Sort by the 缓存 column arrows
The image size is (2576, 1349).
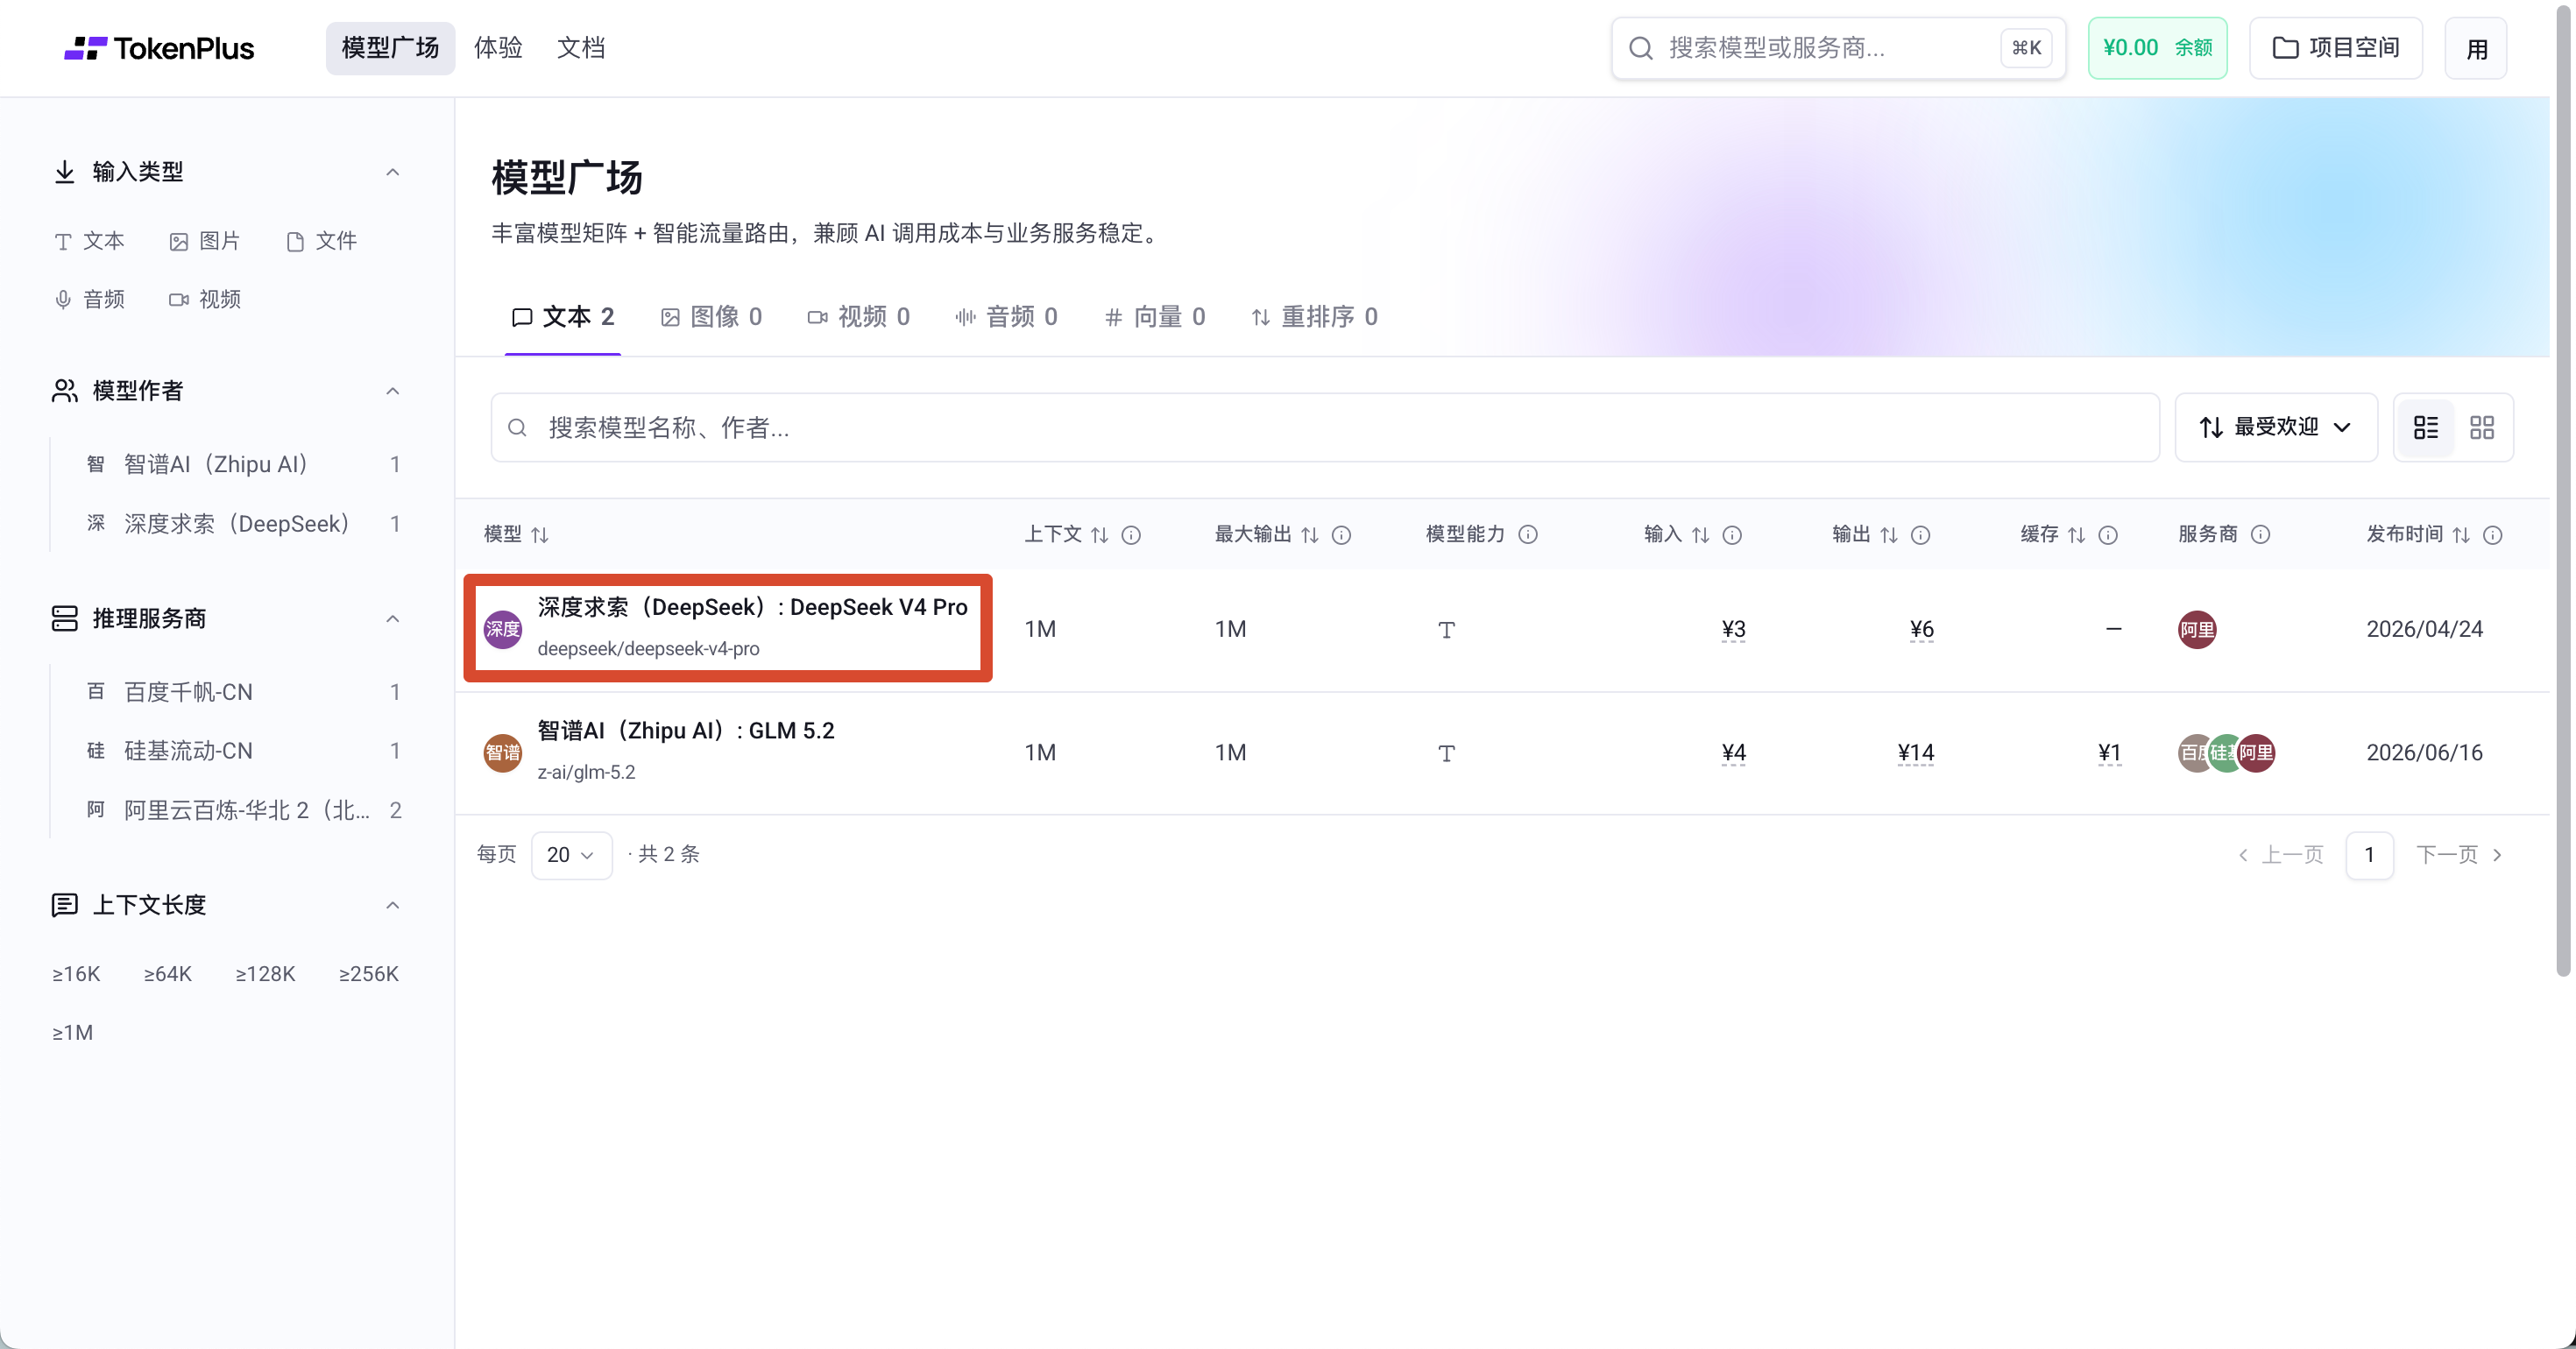coord(2077,535)
